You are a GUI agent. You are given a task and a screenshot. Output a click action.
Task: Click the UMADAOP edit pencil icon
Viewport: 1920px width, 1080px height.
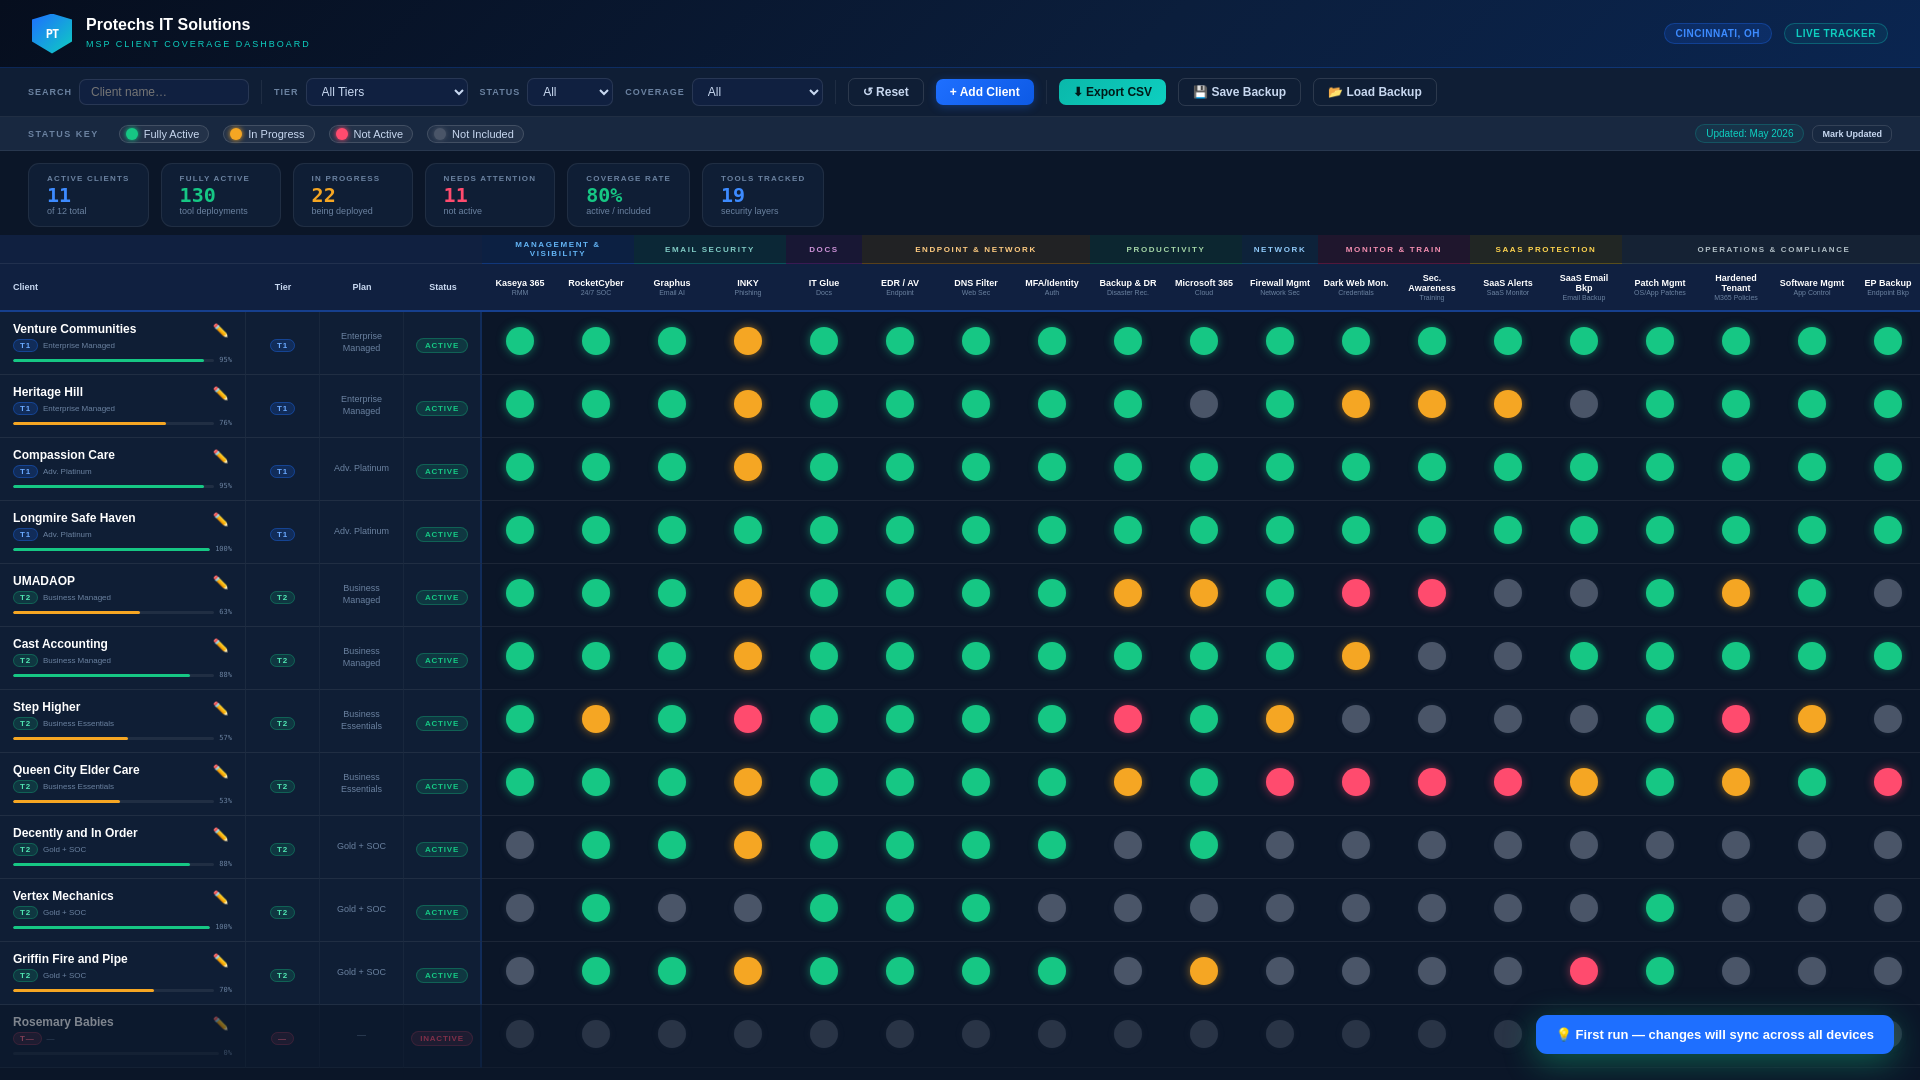tap(220, 583)
